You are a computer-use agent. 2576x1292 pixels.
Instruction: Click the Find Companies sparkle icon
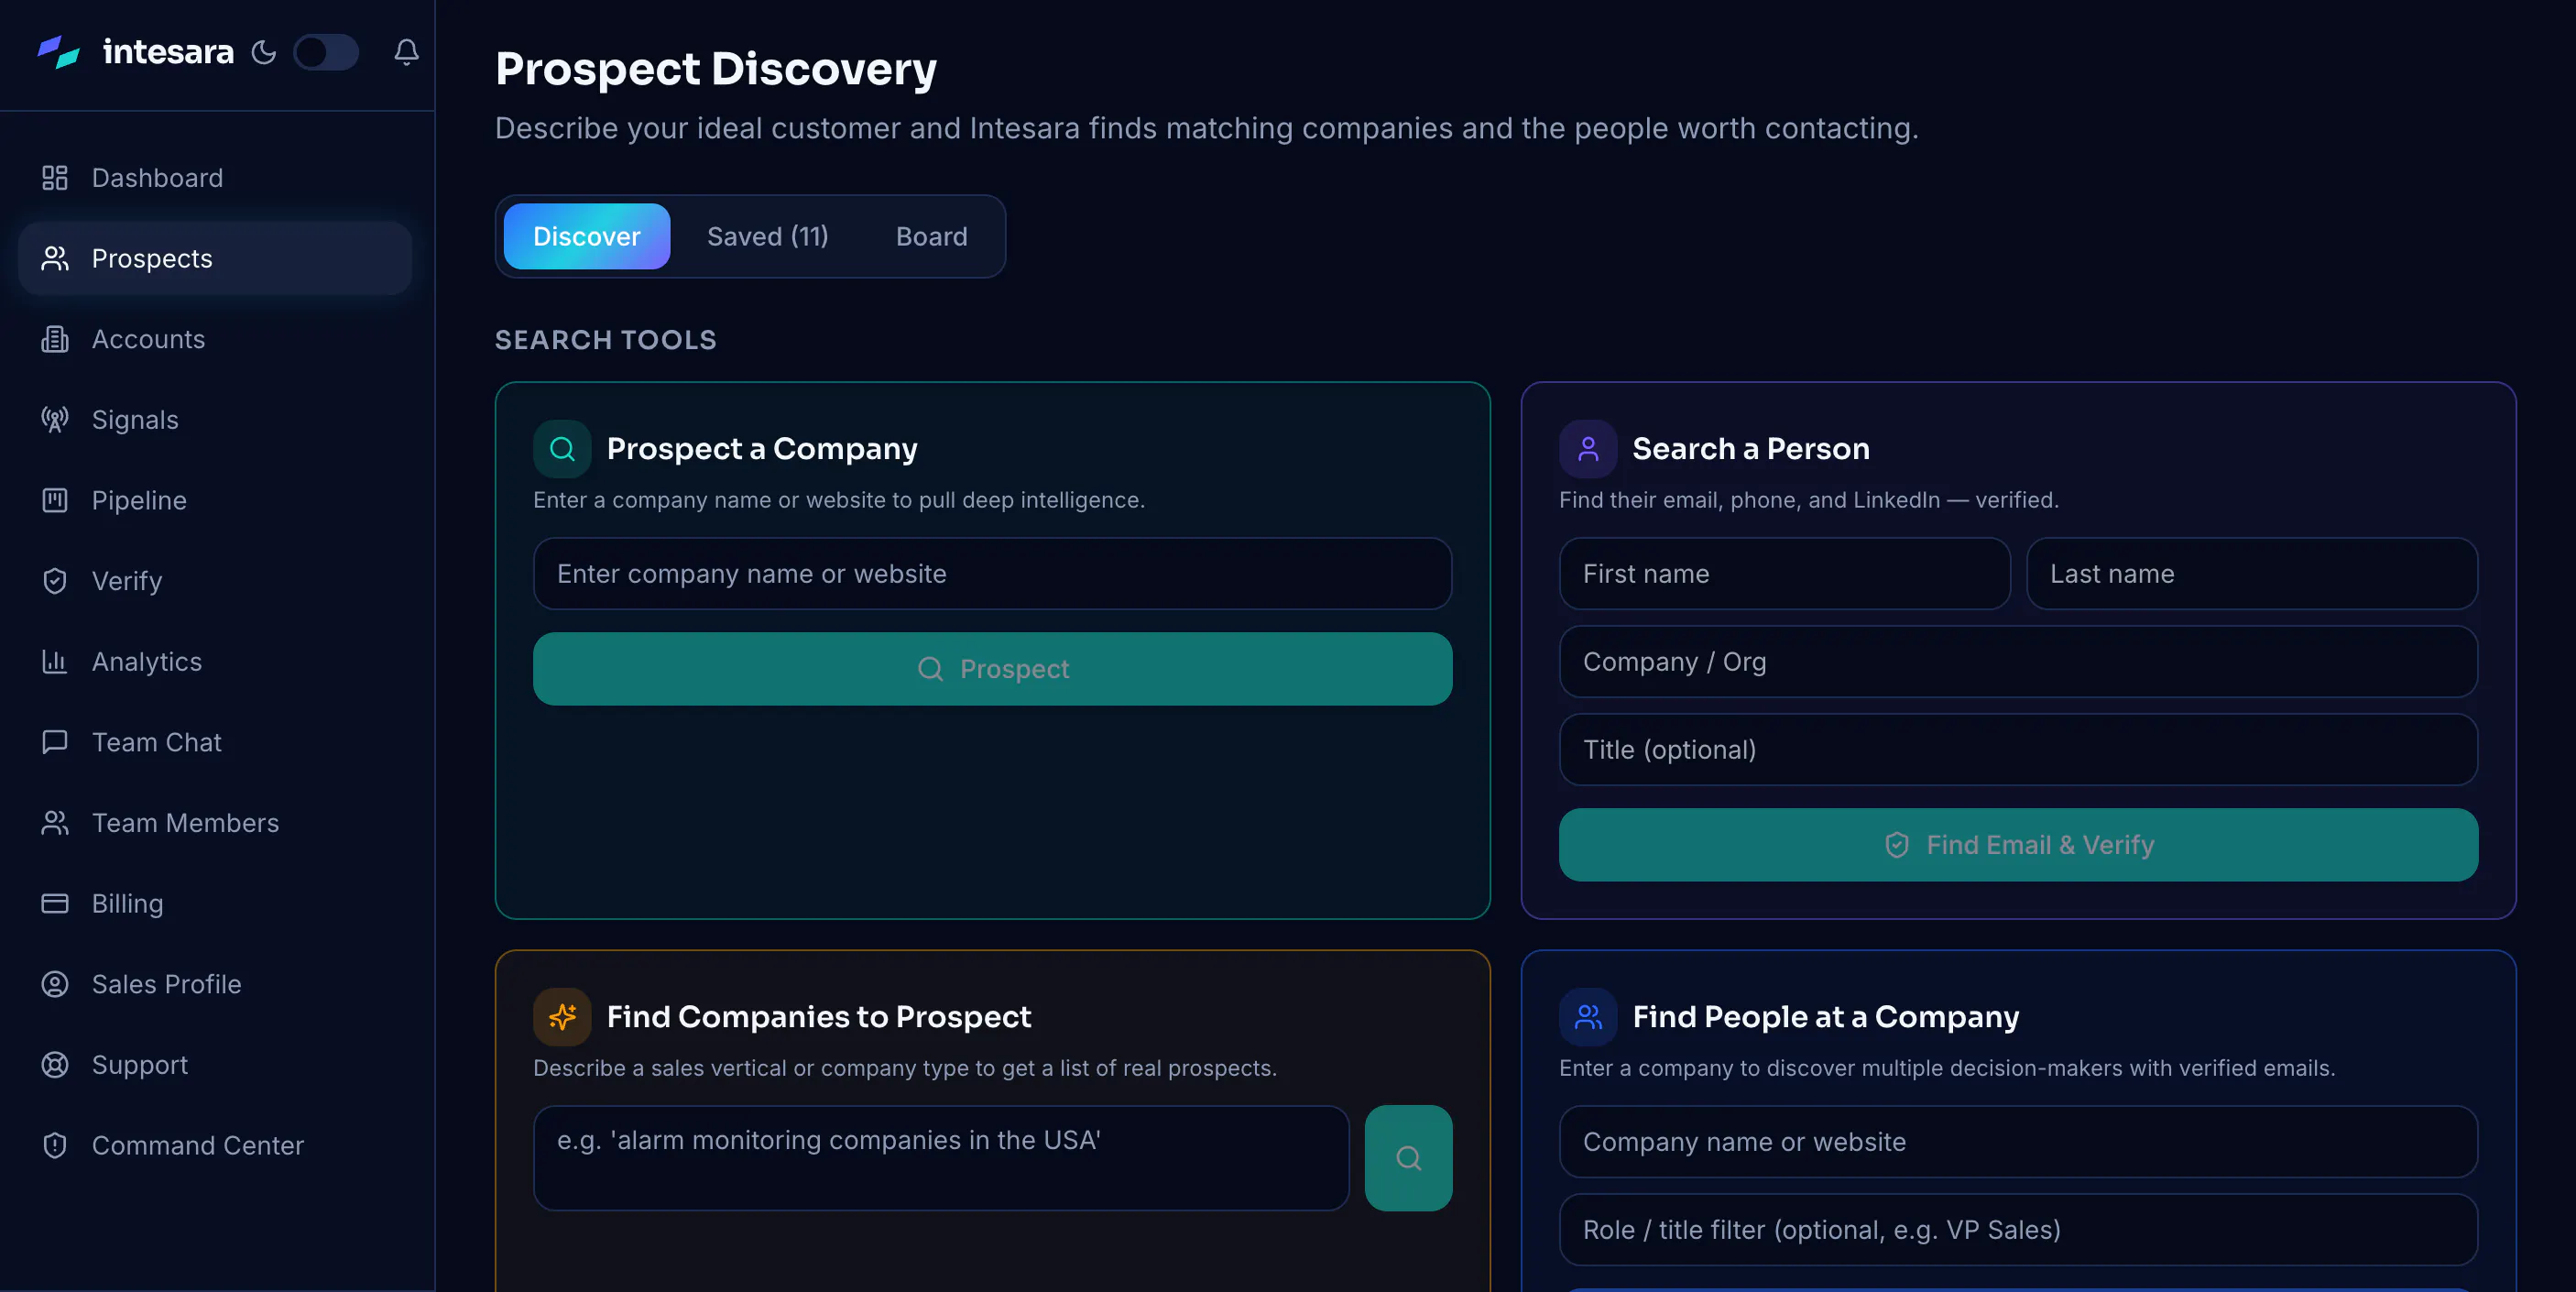click(562, 1017)
